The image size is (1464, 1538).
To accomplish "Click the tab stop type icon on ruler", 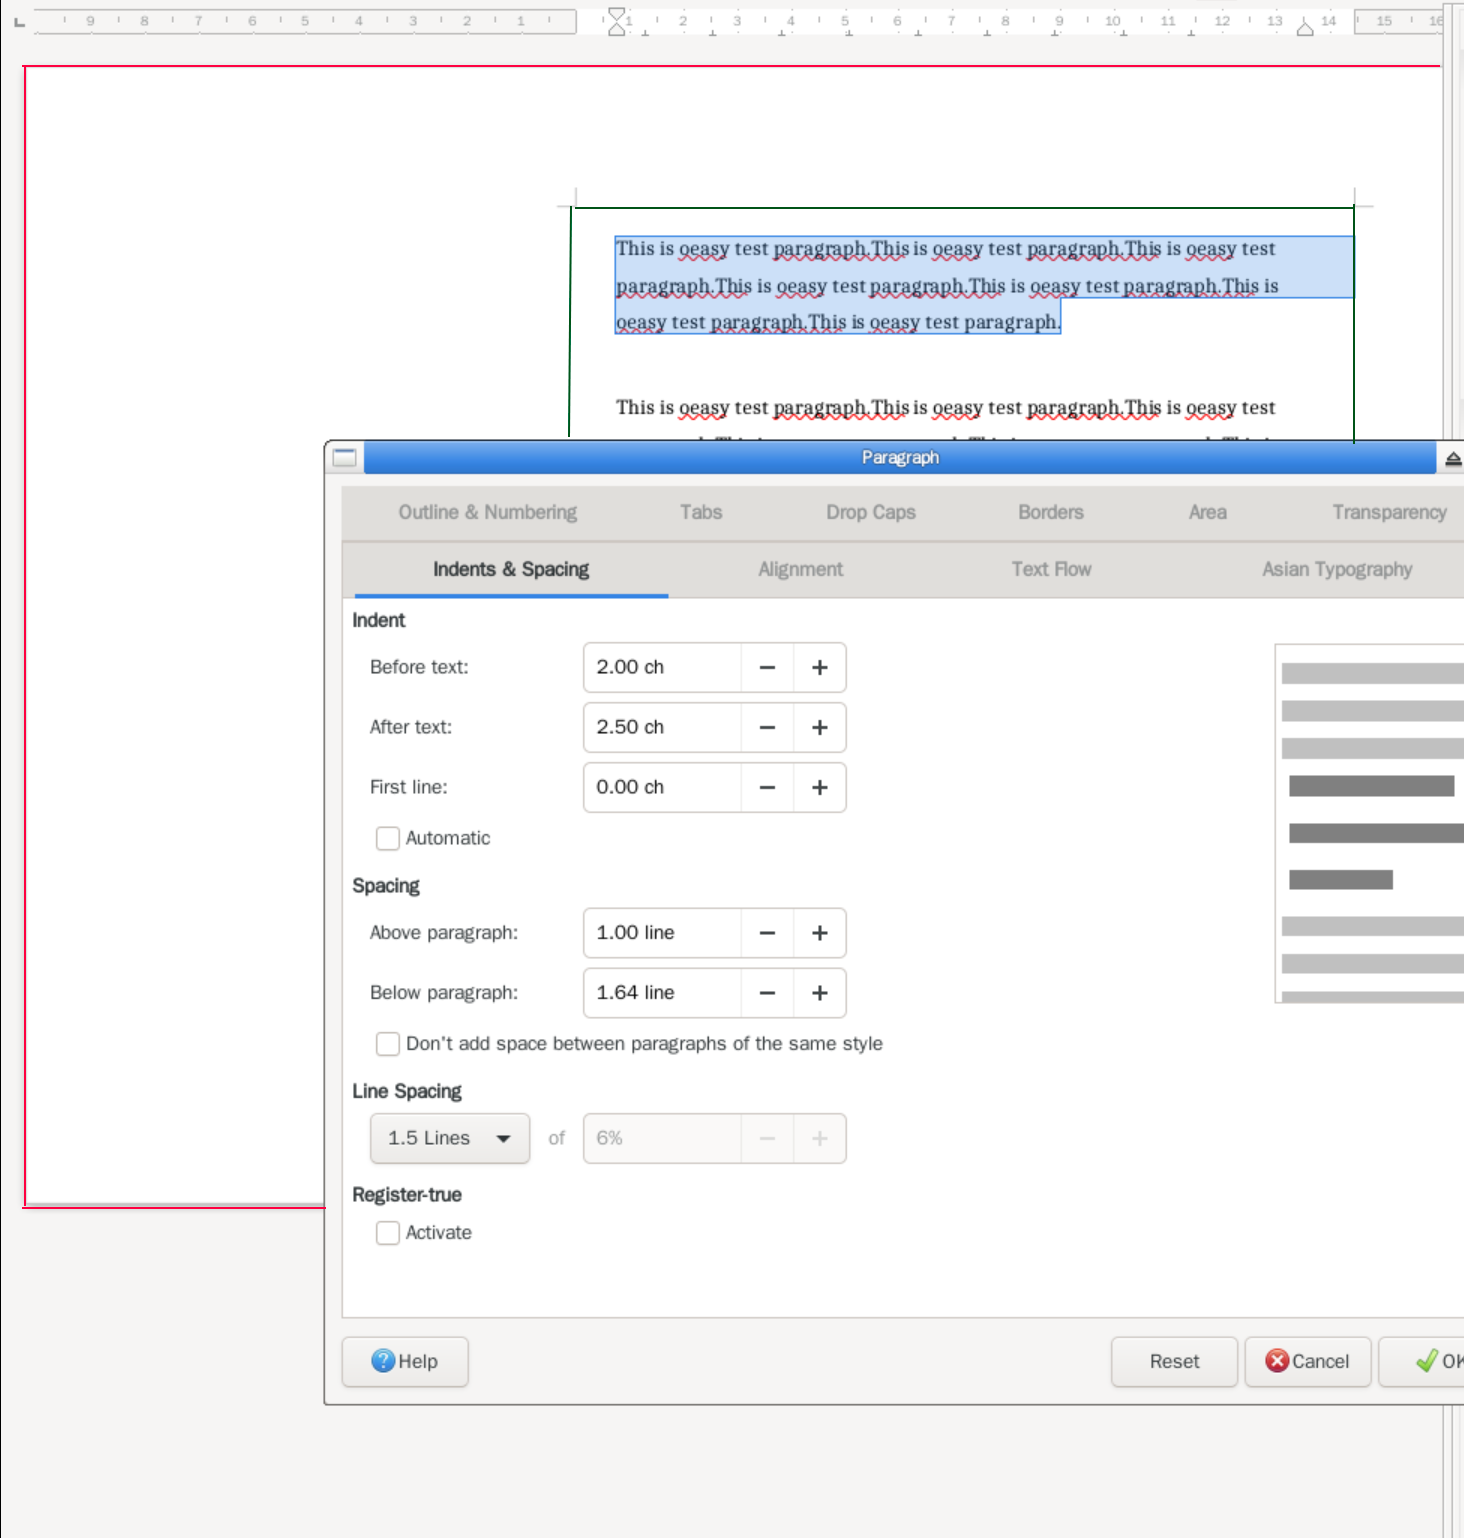I will coord(19,21).
